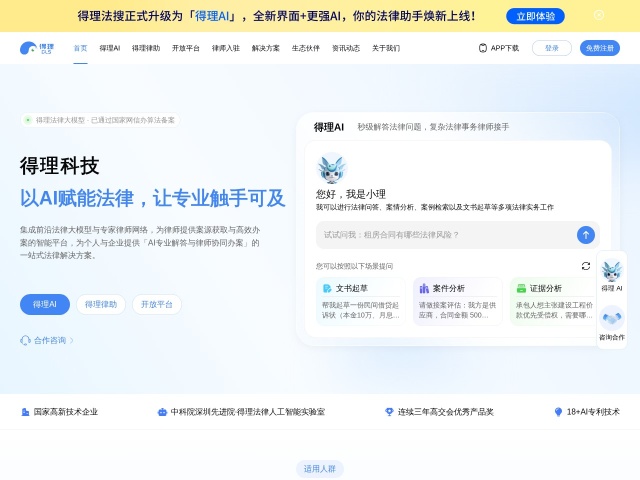
Task: Click the 18+AI专利技术 bulb icon
Action: (558, 412)
